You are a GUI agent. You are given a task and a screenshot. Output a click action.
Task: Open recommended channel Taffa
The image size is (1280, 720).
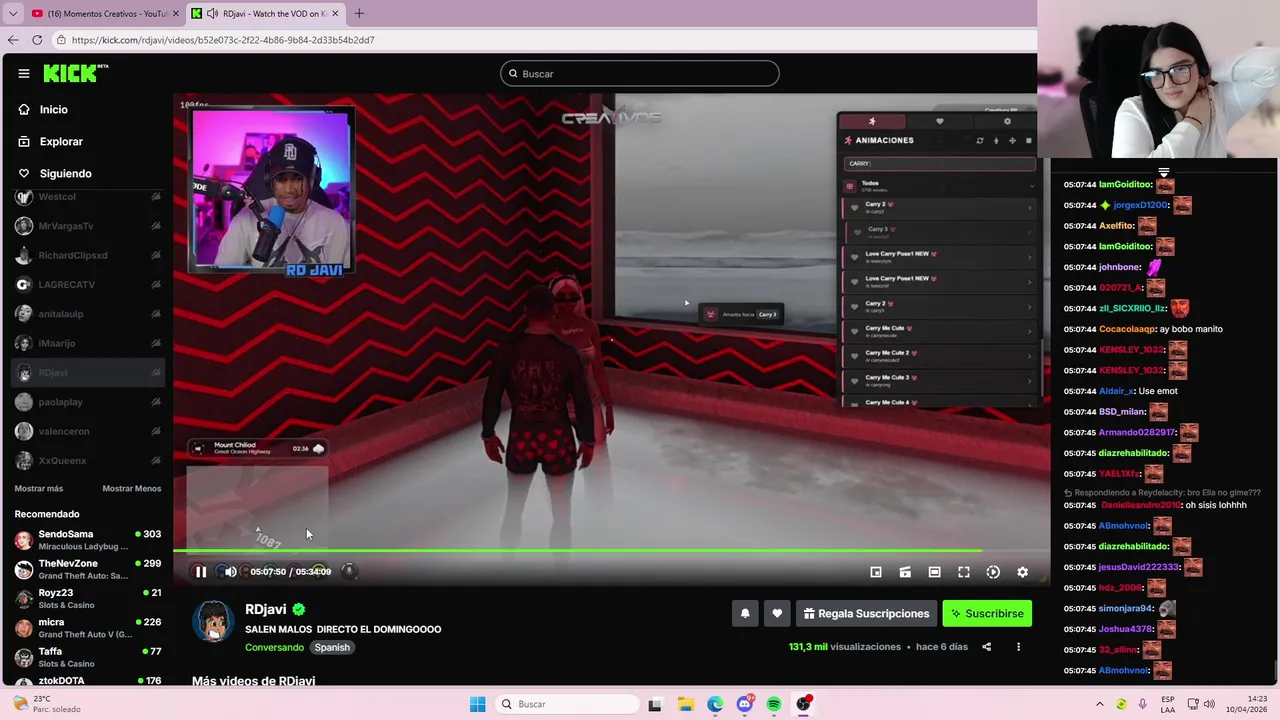click(x=88, y=657)
